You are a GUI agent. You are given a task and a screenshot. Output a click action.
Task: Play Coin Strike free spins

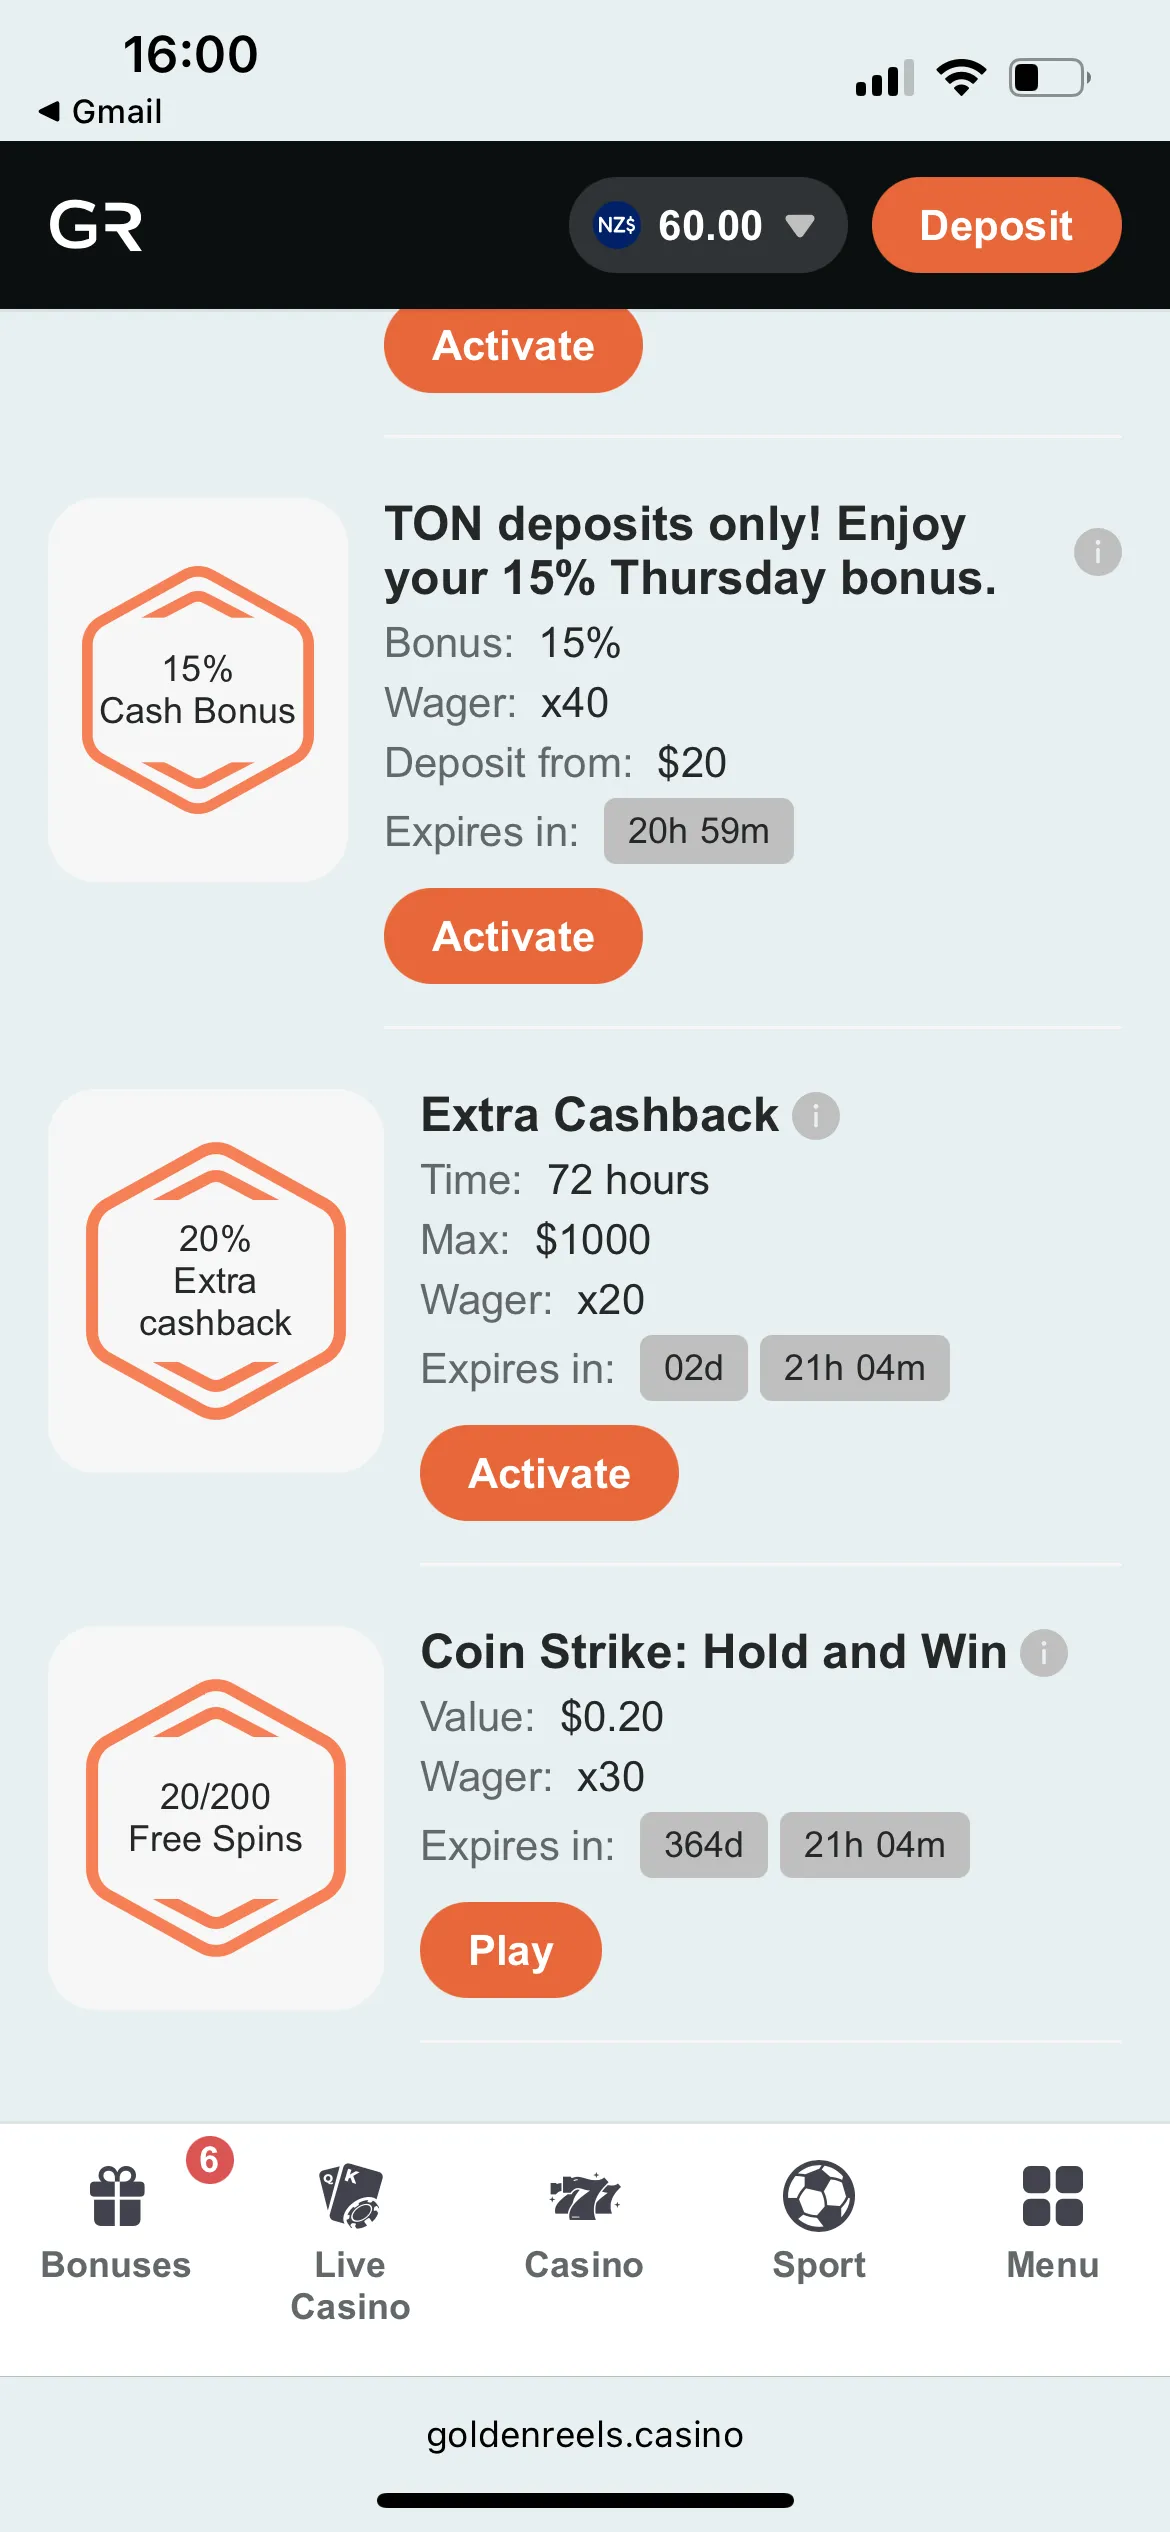tap(510, 1950)
